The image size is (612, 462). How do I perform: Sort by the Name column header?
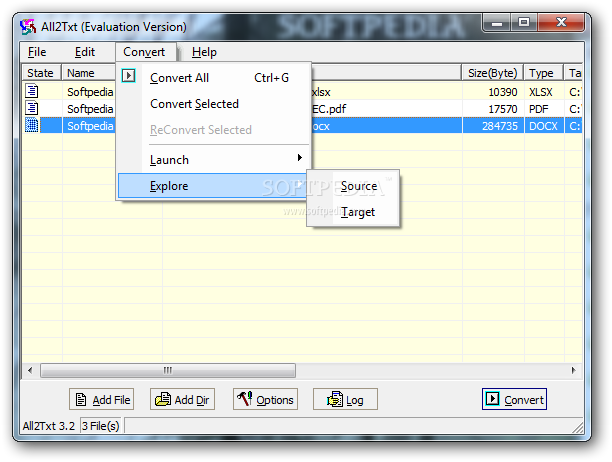point(89,73)
